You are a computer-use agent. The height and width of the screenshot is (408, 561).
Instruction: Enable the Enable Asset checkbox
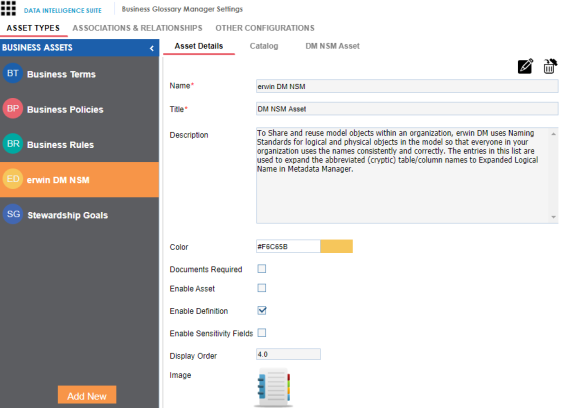coord(262,288)
